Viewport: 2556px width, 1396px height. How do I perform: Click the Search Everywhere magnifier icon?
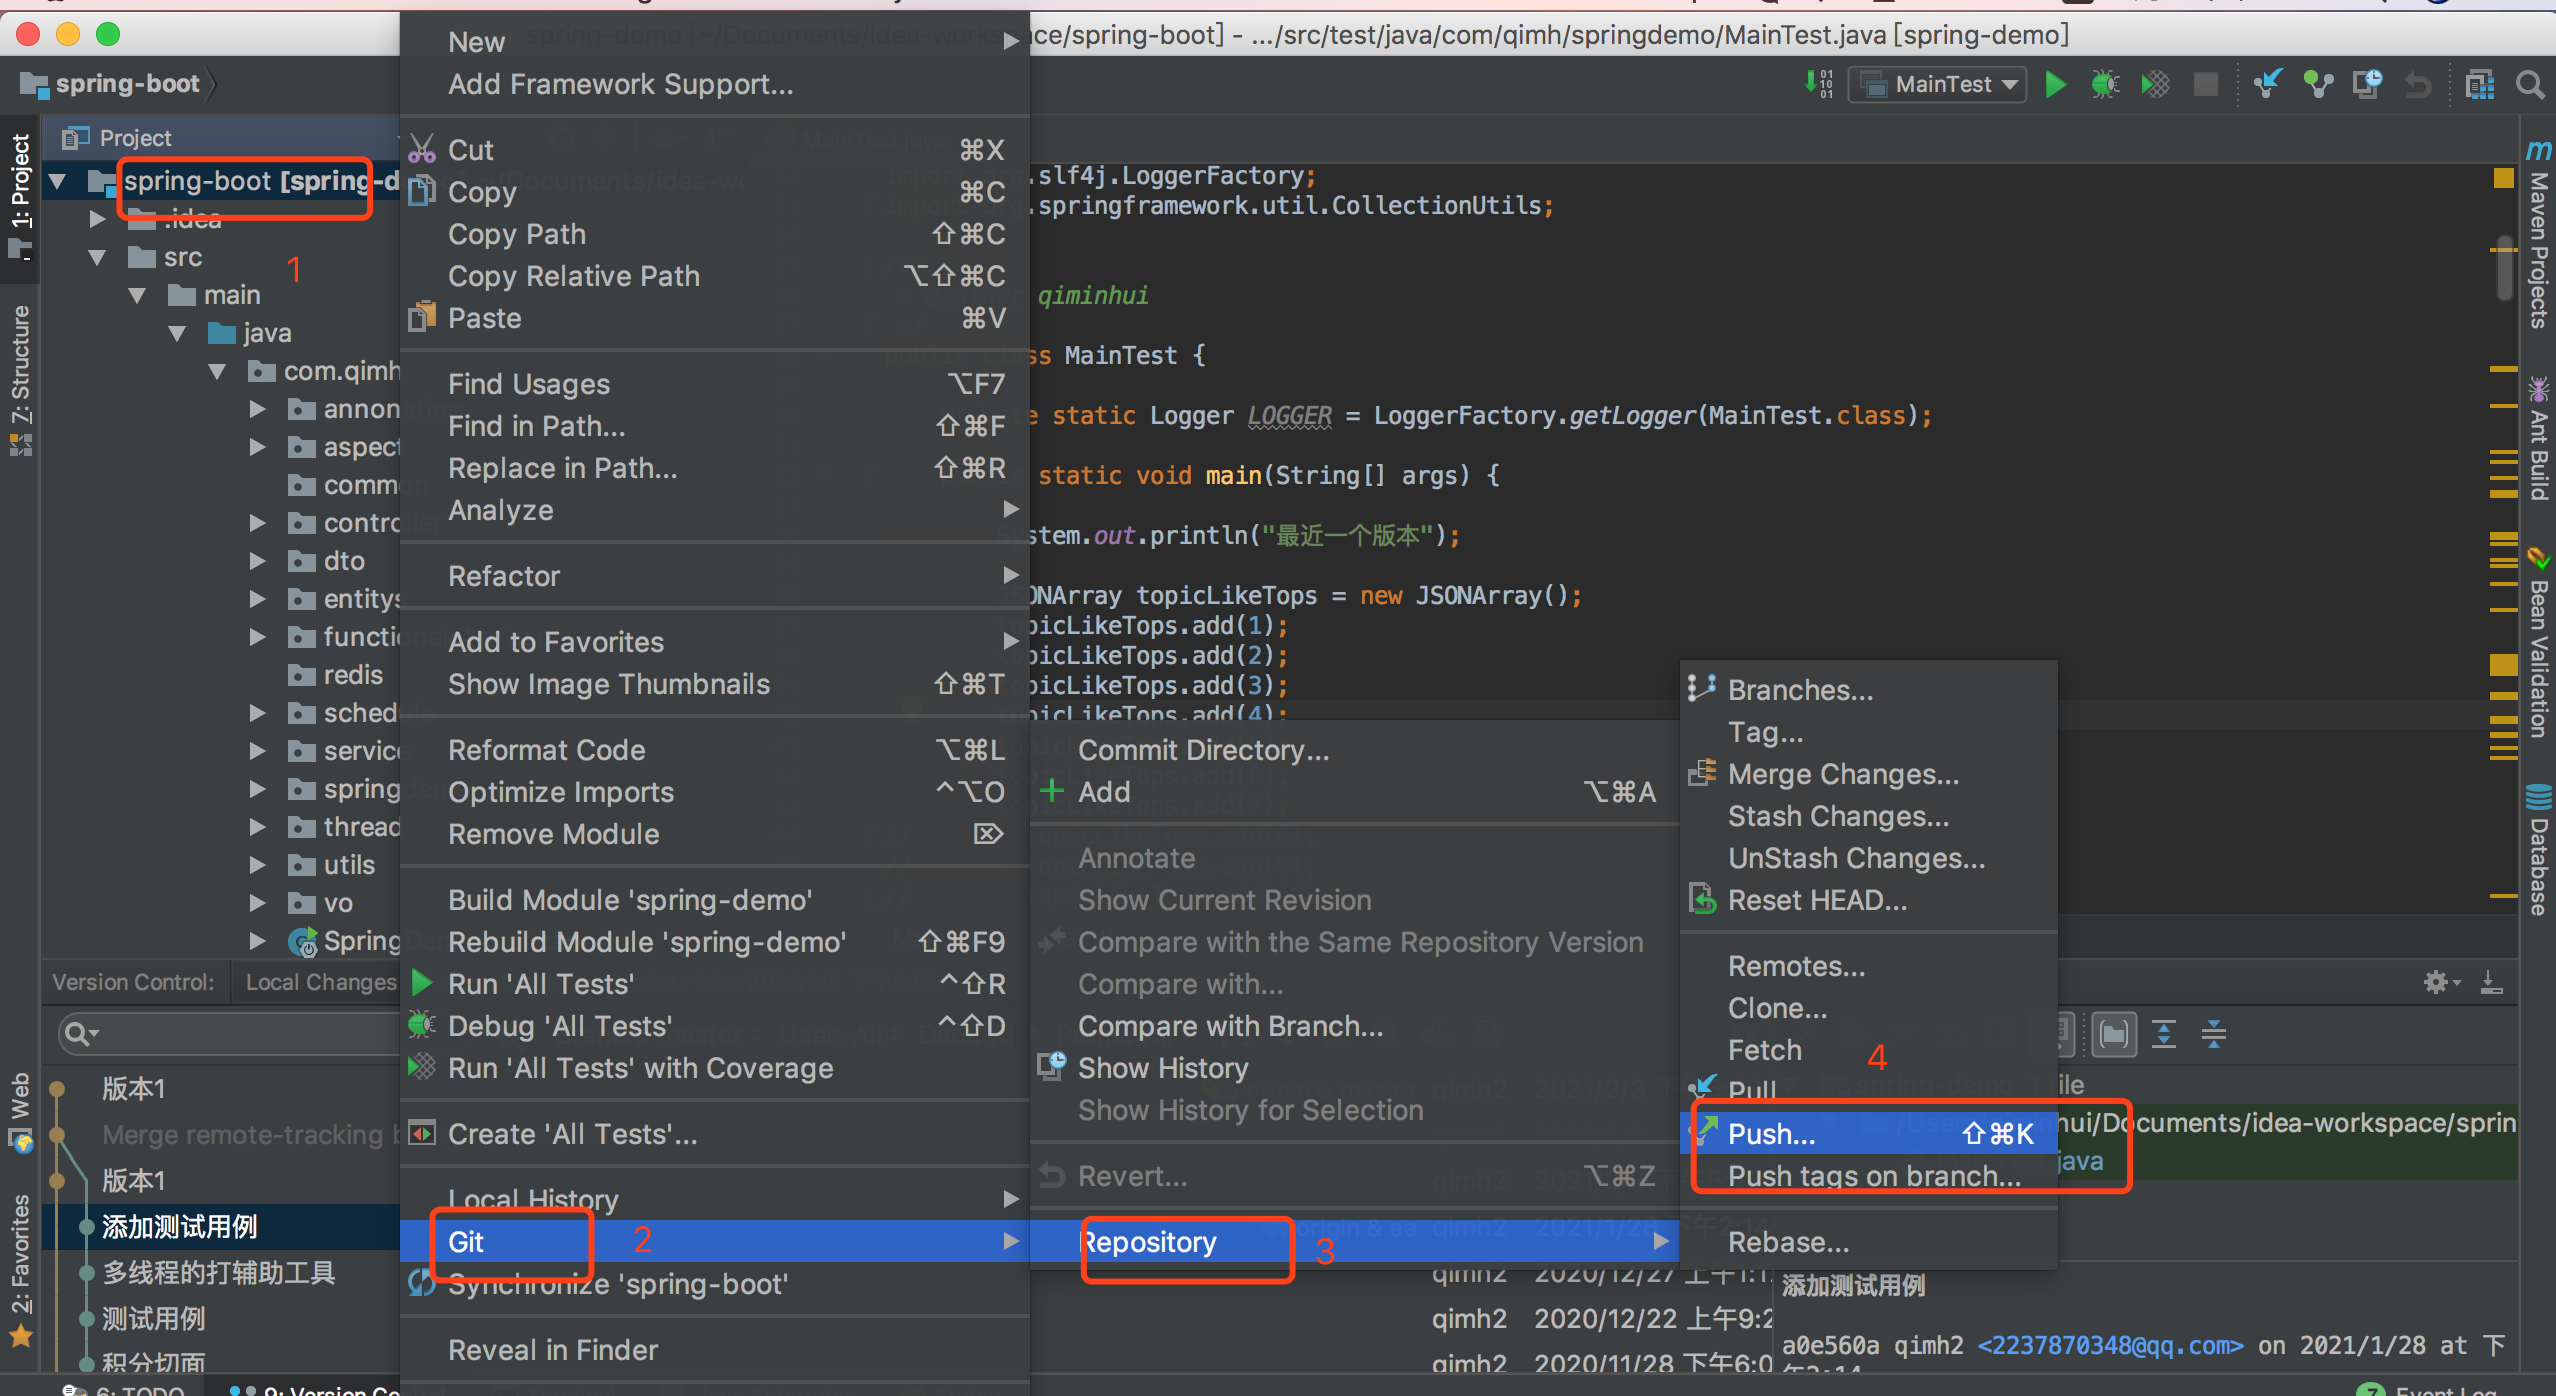[x=2530, y=85]
